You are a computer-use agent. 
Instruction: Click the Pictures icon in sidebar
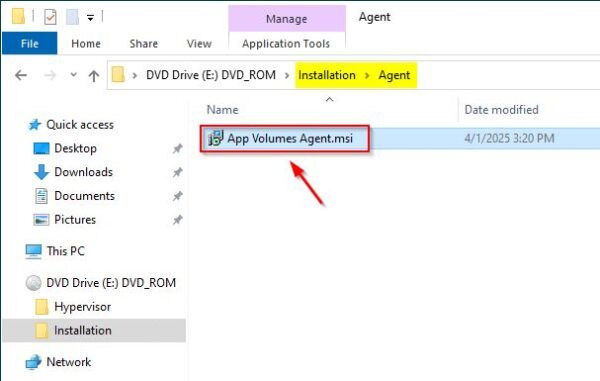[41, 220]
